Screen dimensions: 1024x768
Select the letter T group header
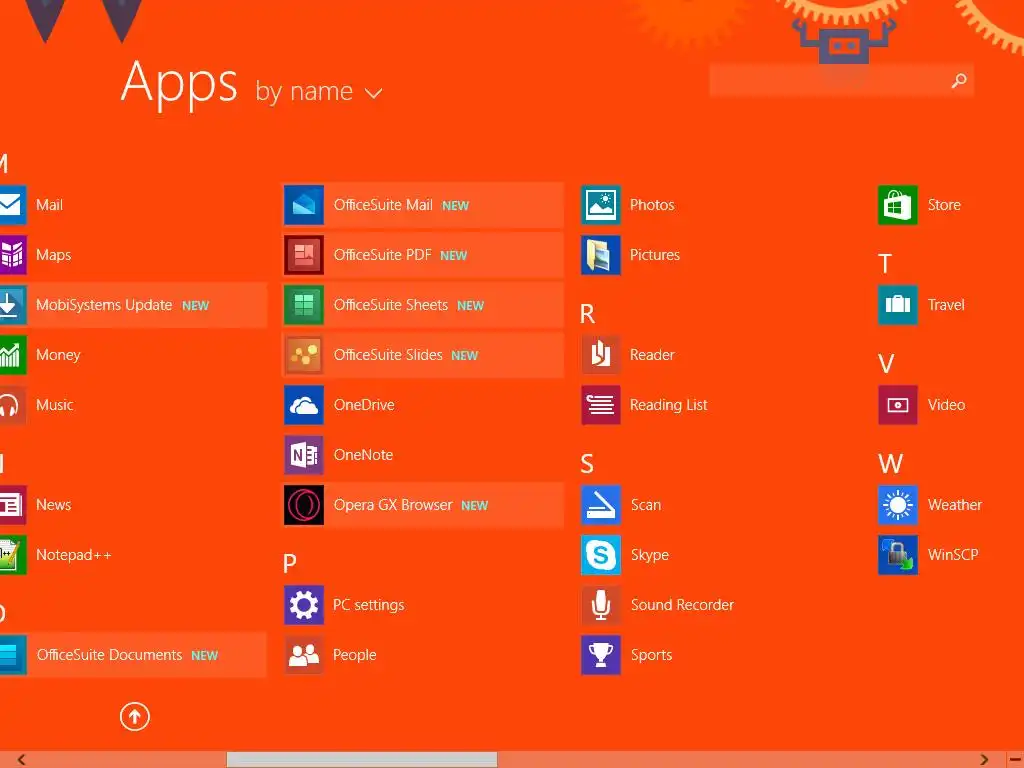coord(885,264)
